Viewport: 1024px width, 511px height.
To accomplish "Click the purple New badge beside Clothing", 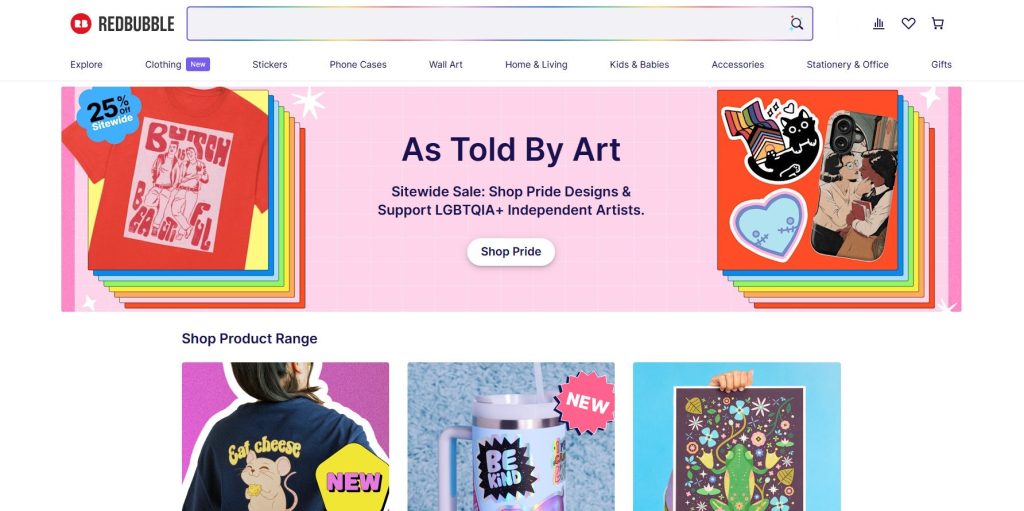I will [198, 64].
